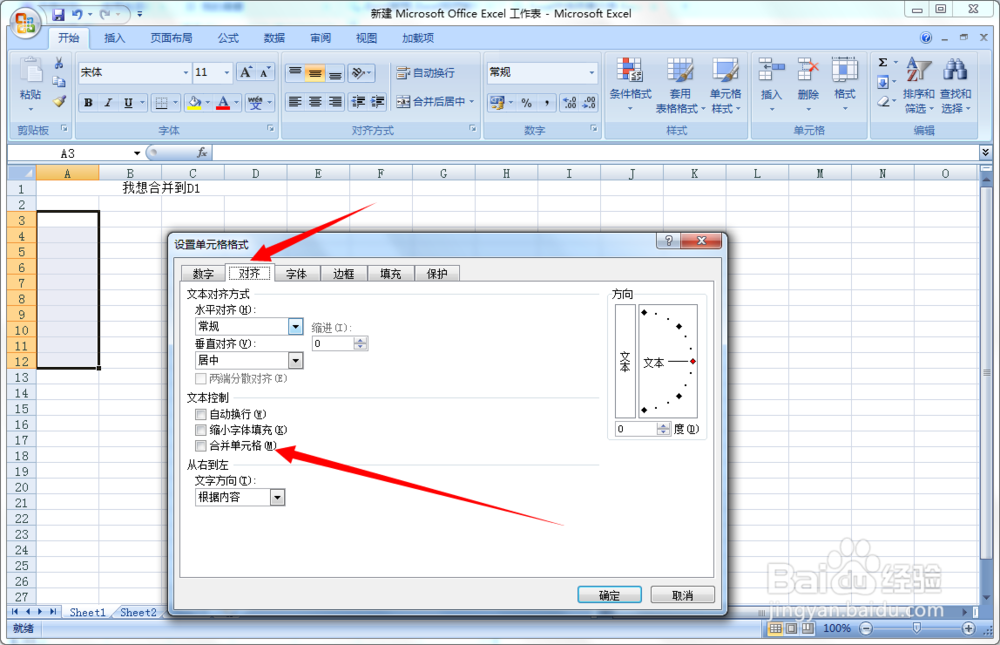The height and width of the screenshot is (645, 1000).
Task: Cancel the dialog with 取消
Action: [x=682, y=595]
